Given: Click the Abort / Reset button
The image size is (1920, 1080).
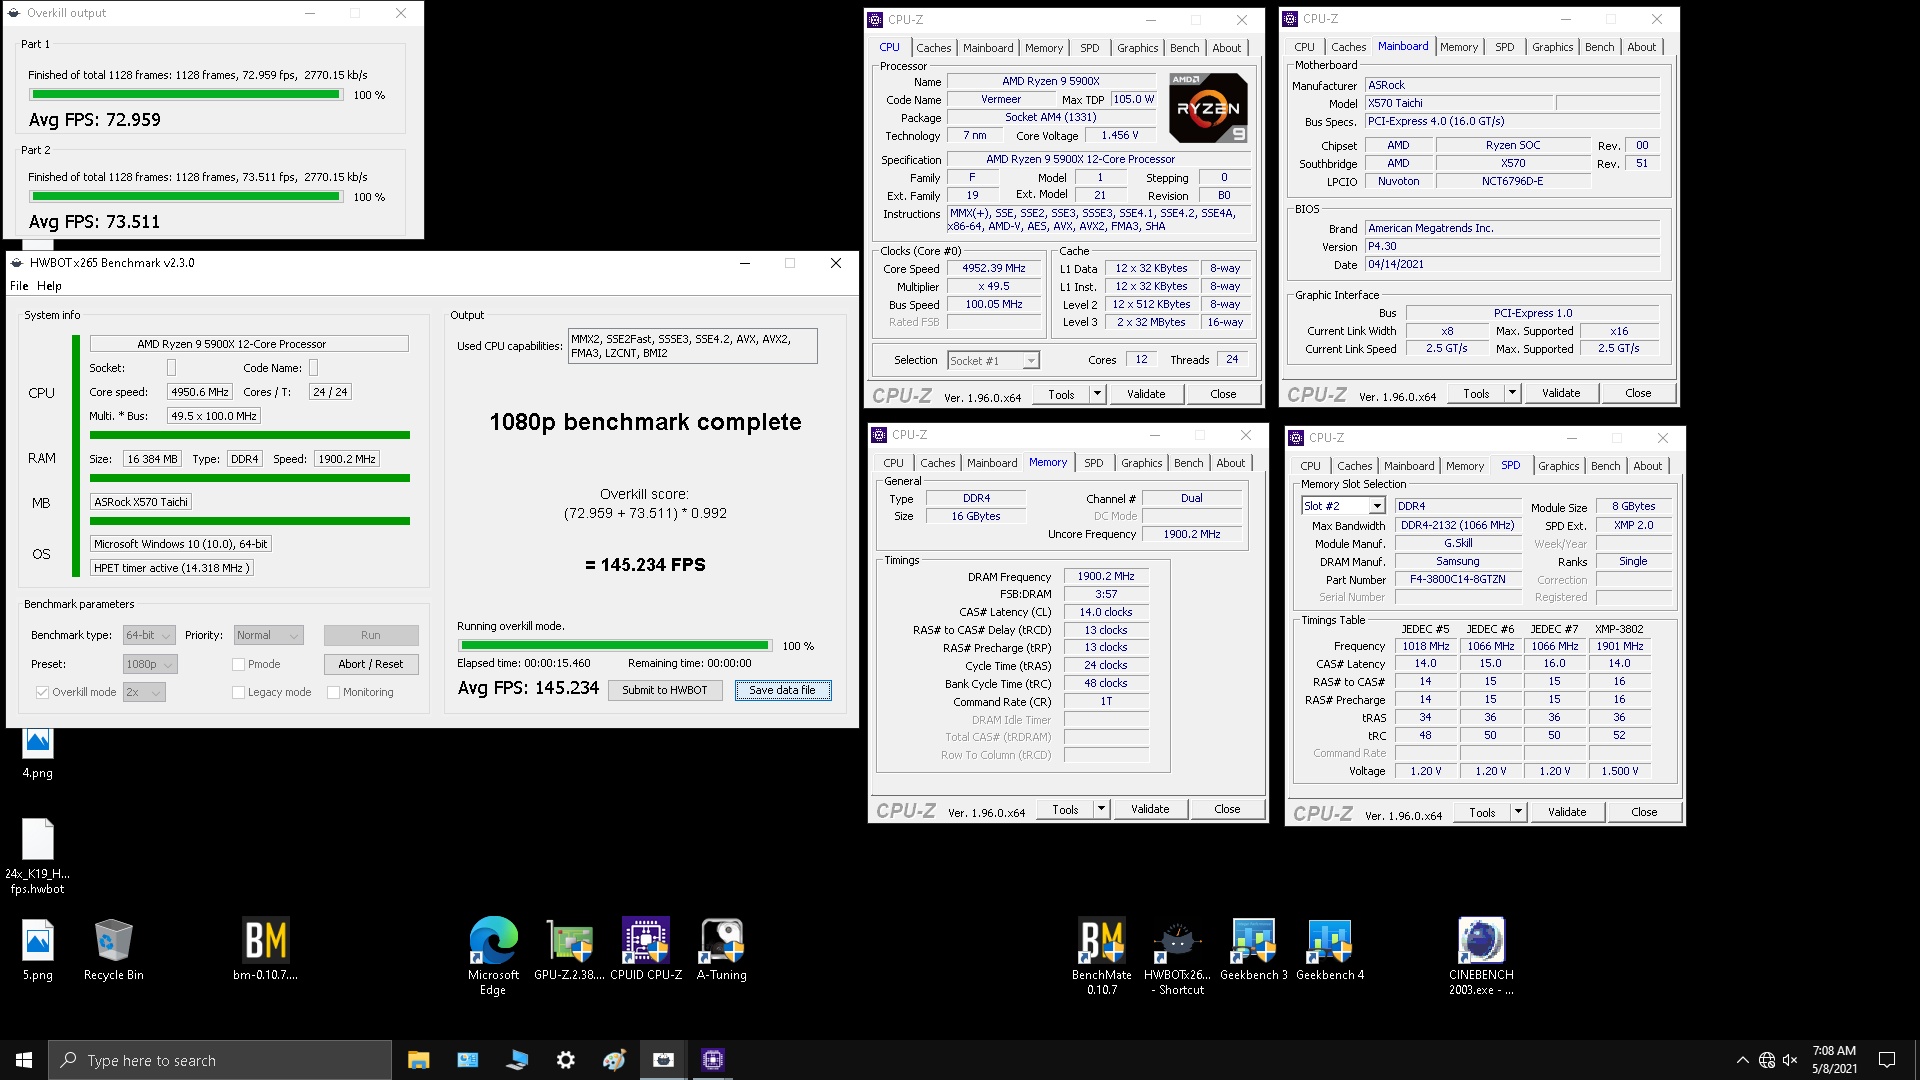Looking at the screenshot, I should [x=371, y=664].
